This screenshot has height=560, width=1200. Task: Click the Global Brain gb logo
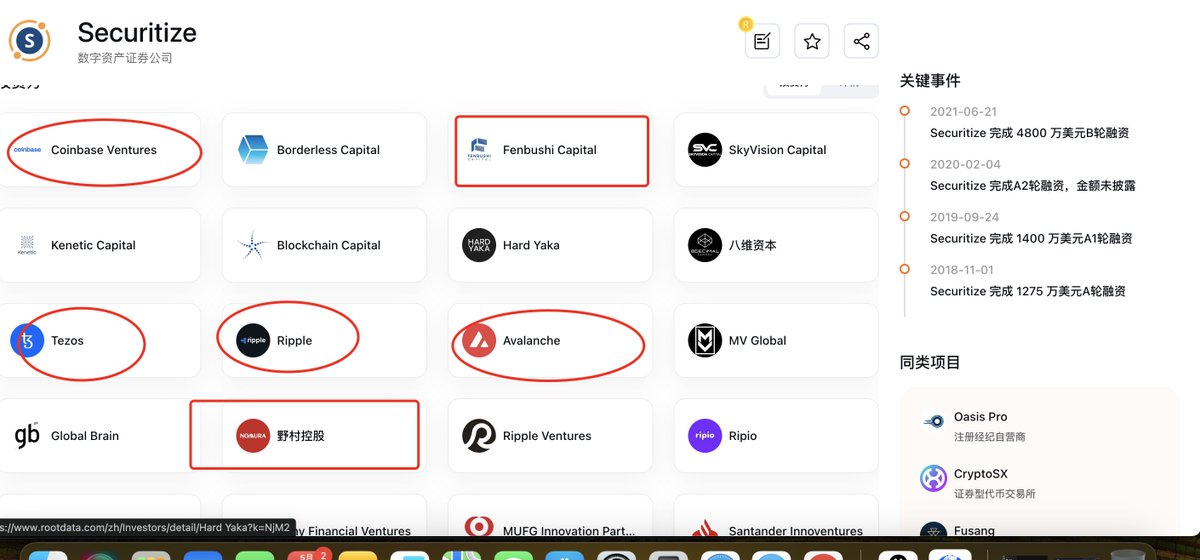pos(26,436)
